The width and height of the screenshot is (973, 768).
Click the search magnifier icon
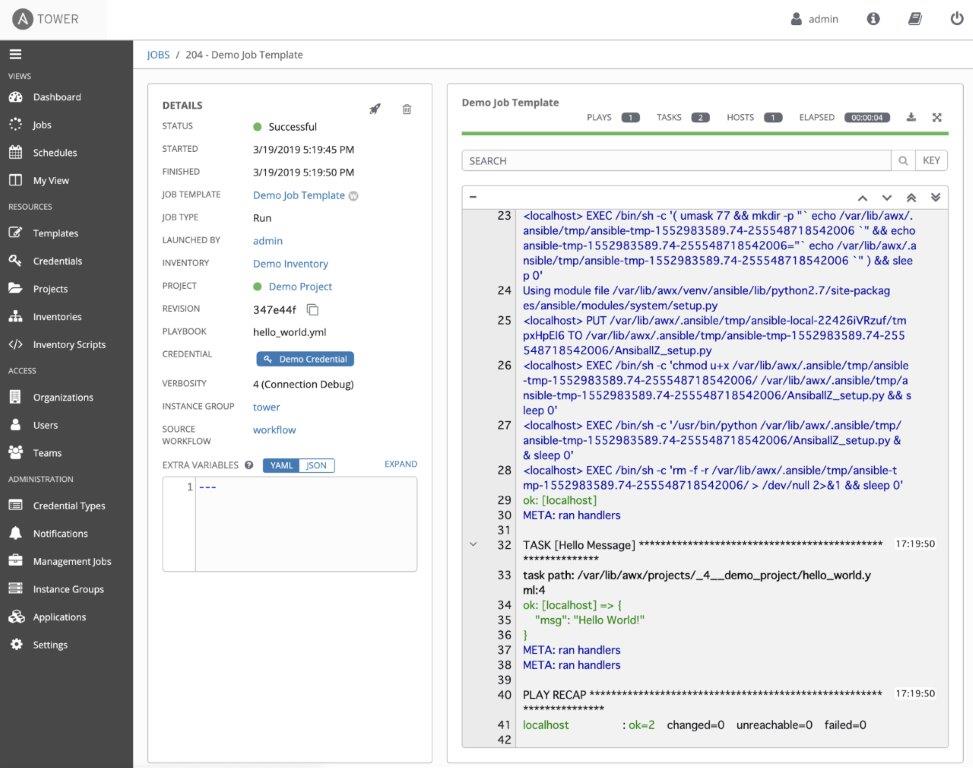[x=903, y=161]
